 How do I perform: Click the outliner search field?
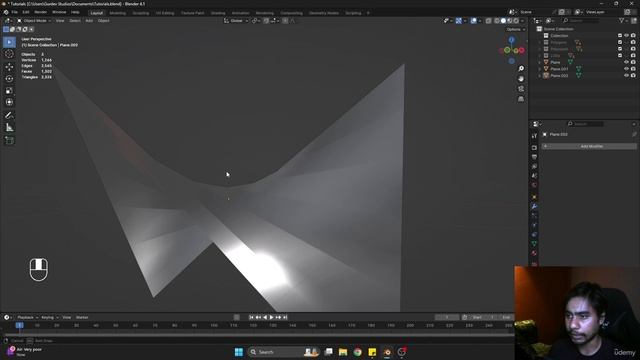tap(581, 20)
